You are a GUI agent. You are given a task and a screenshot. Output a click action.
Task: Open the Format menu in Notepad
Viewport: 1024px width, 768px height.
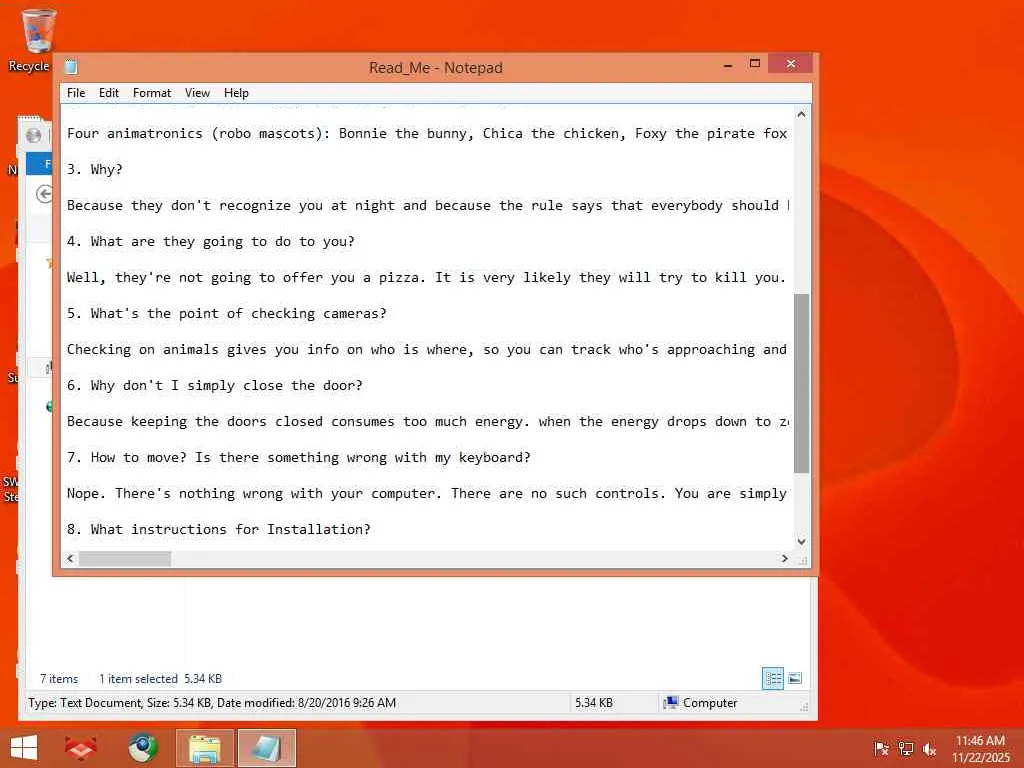[x=152, y=93]
